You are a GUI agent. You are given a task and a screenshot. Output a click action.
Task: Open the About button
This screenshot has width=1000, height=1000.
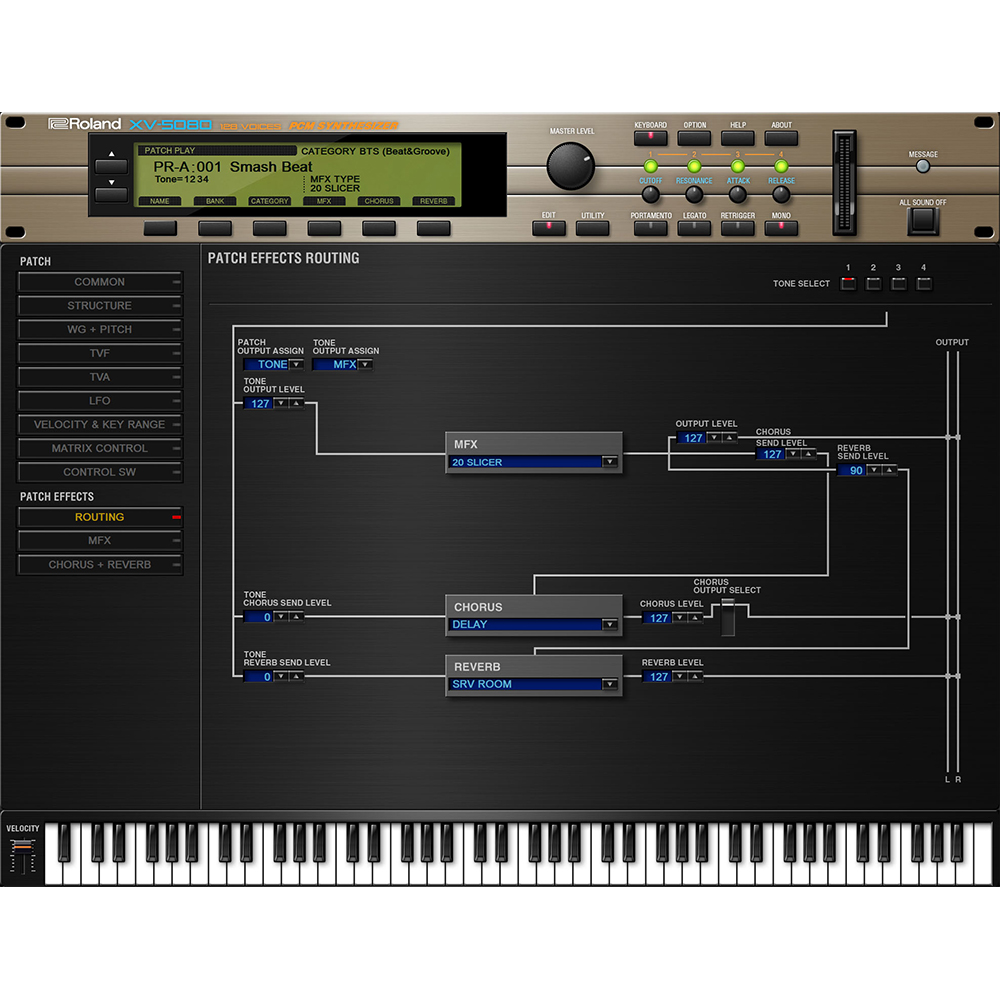click(781, 138)
